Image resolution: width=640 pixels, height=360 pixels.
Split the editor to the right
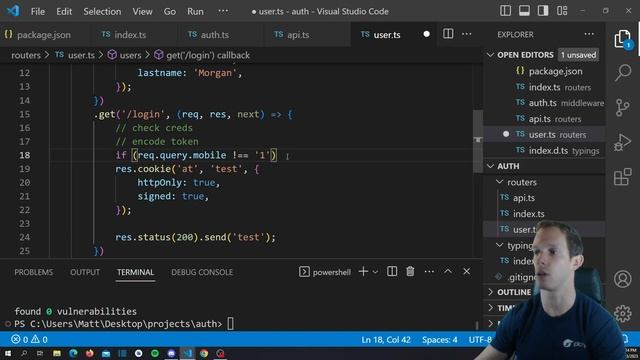pos(448,34)
